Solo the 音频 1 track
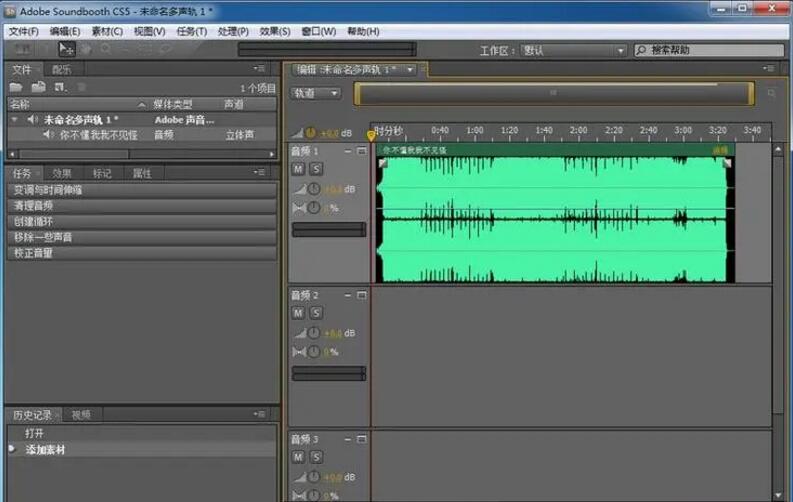Screen dimensions: 793x502 tap(314, 169)
